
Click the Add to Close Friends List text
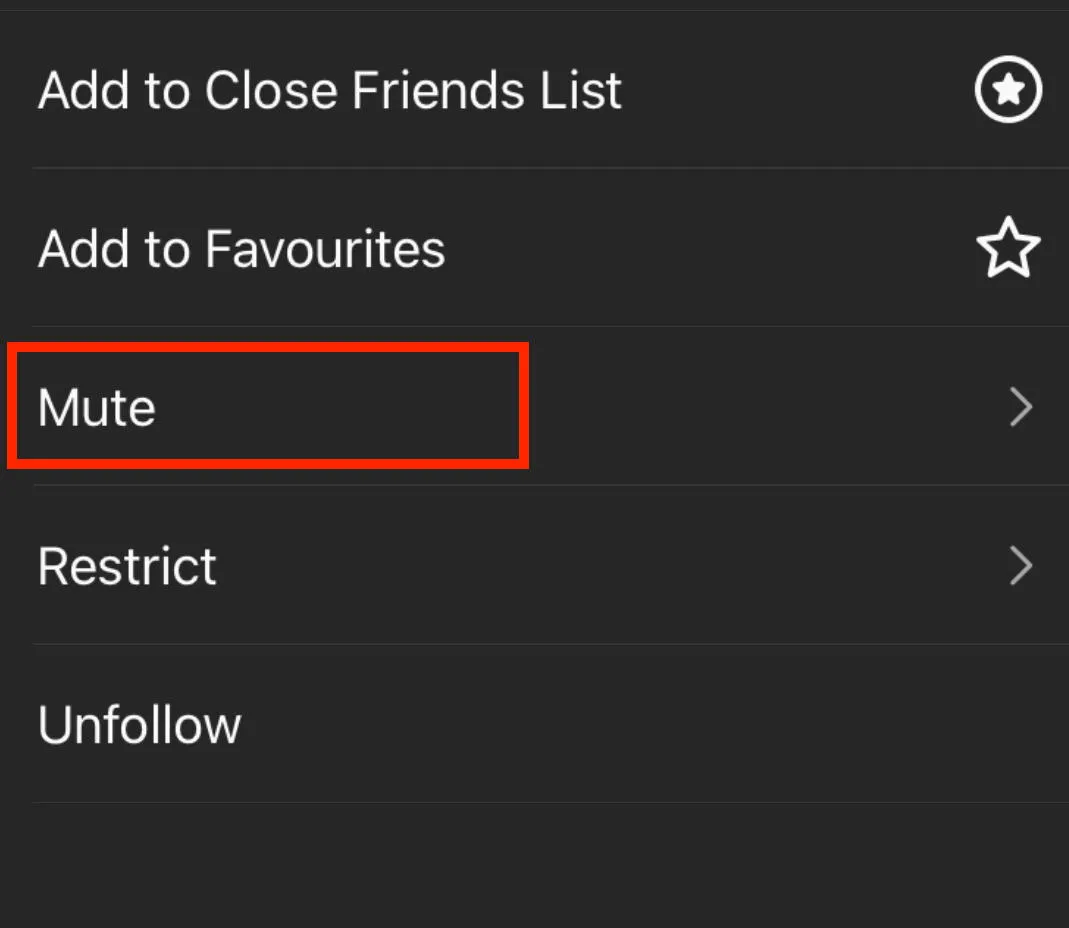point(330,90)
